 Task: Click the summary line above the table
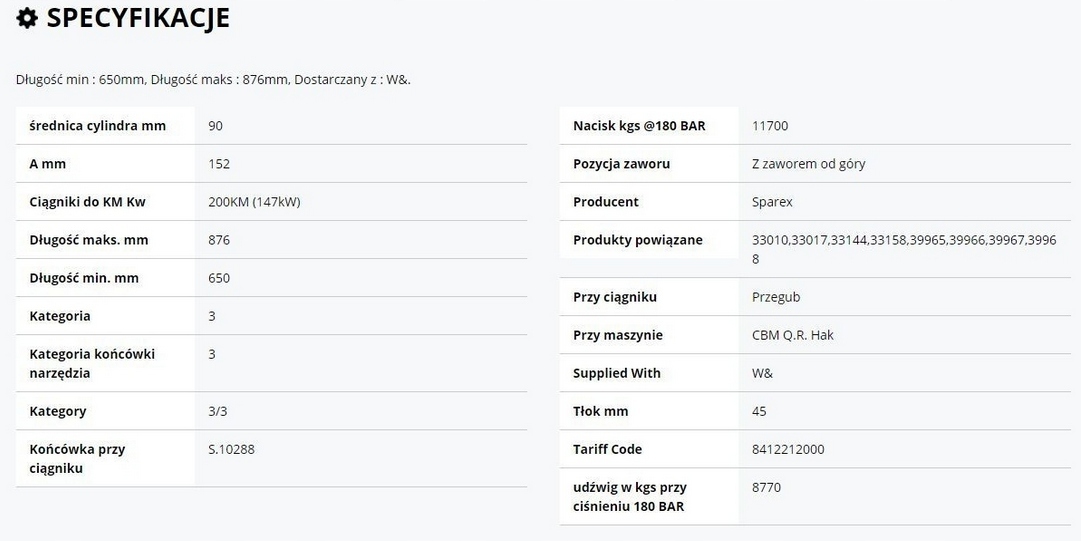click(213, 80)
